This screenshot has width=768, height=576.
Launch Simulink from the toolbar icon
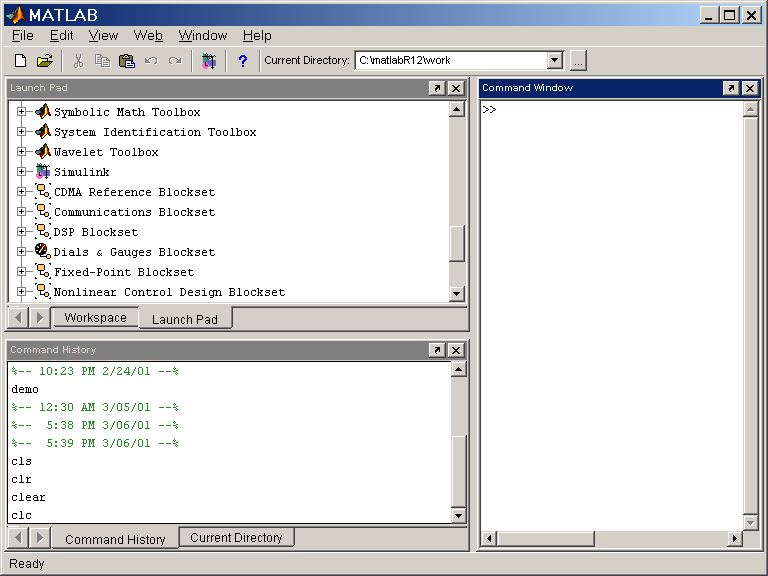(209, 61)
